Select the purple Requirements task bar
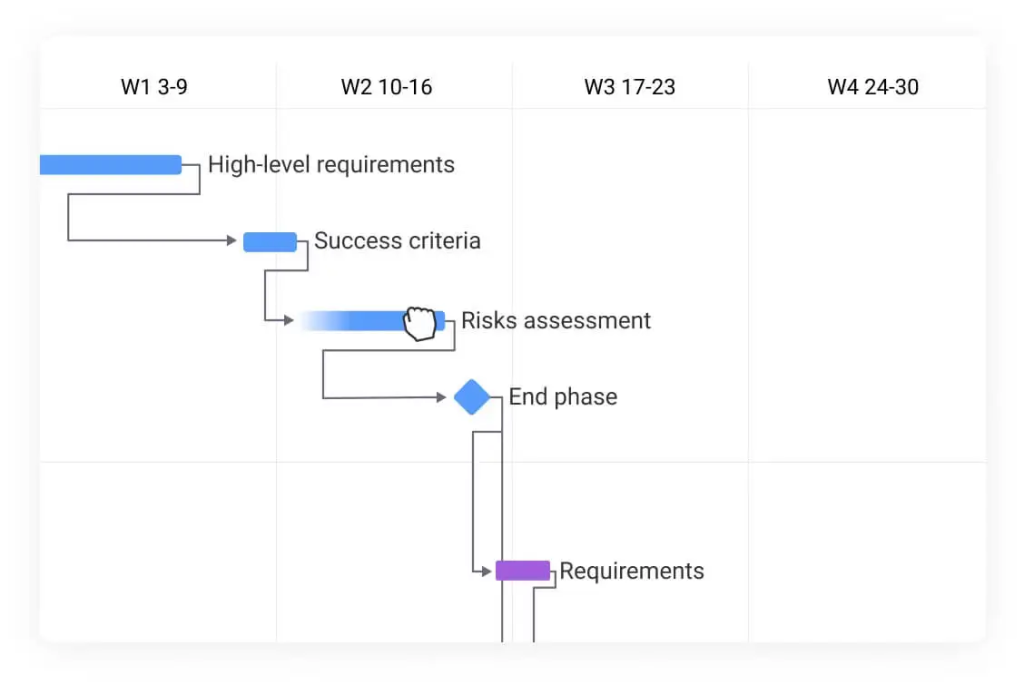This screenshot has width=1024, height=684. pos(523,571)
